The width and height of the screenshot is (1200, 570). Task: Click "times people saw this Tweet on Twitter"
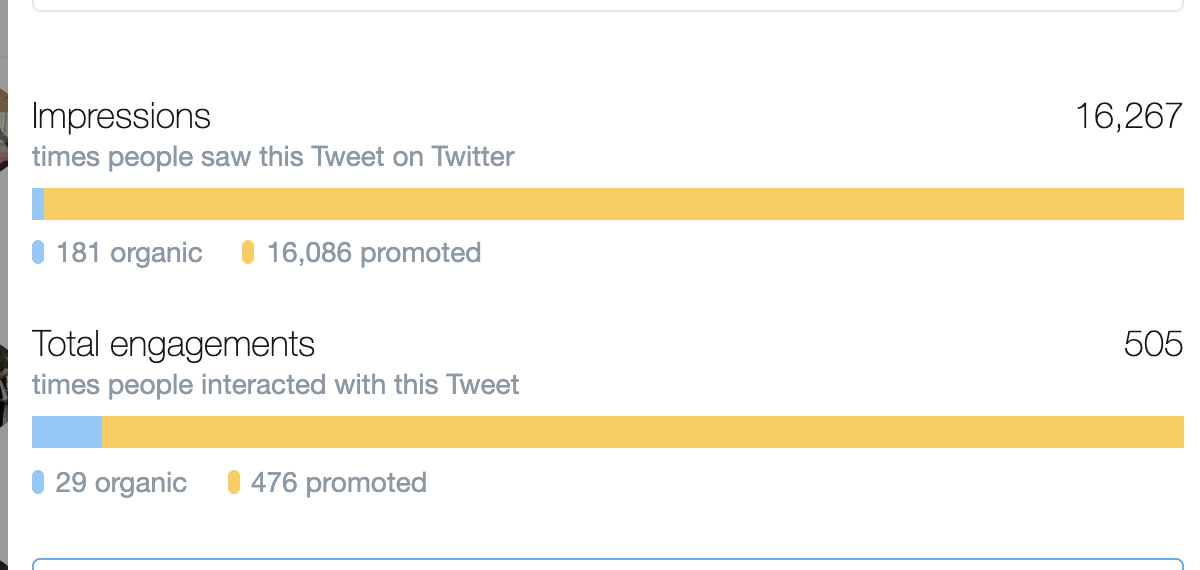[x=273, y=157]
